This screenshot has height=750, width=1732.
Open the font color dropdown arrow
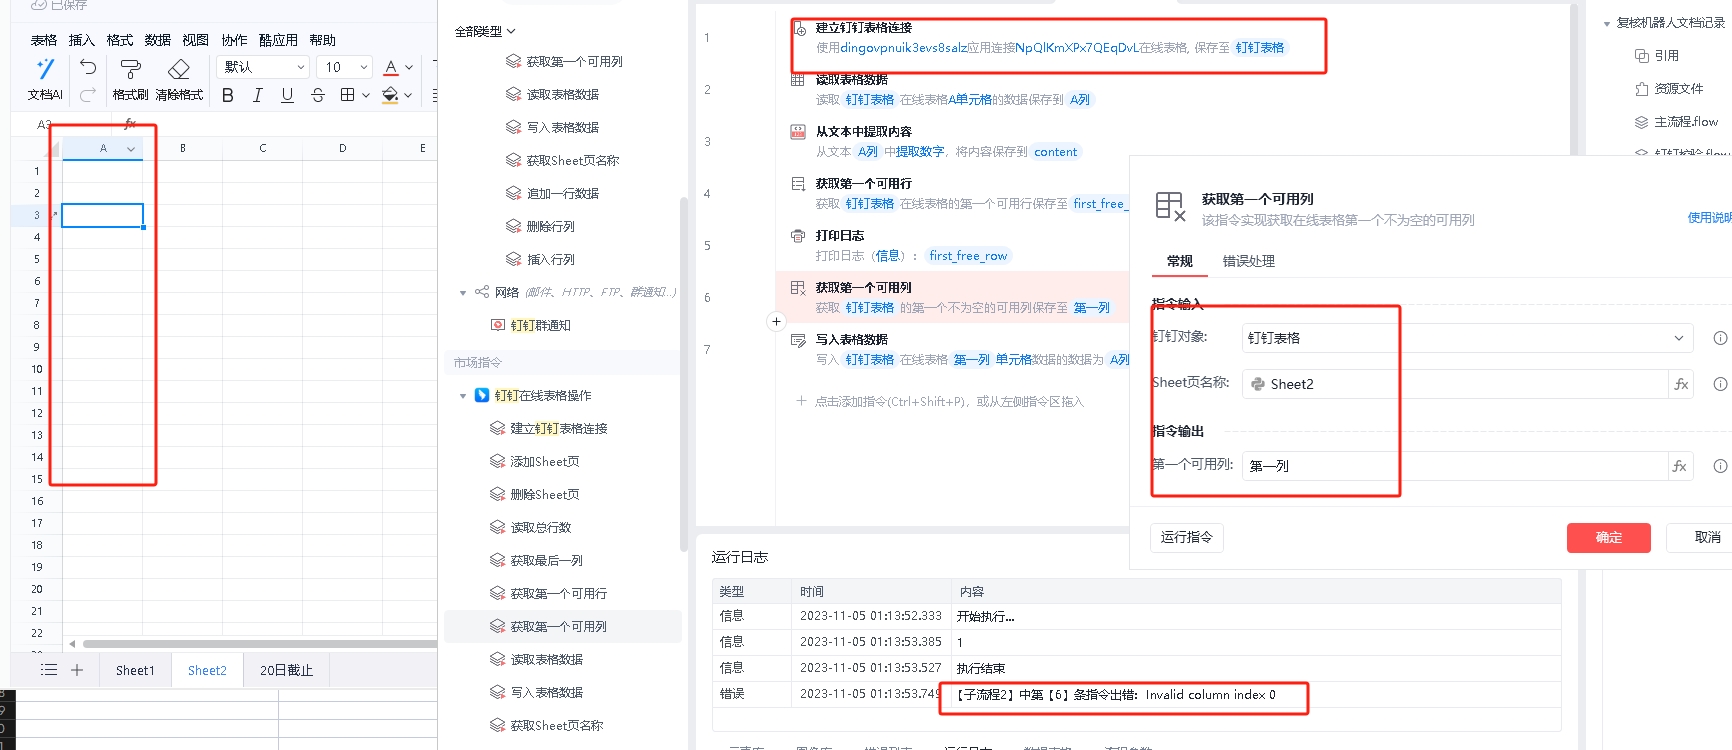(x=409, y=68)
